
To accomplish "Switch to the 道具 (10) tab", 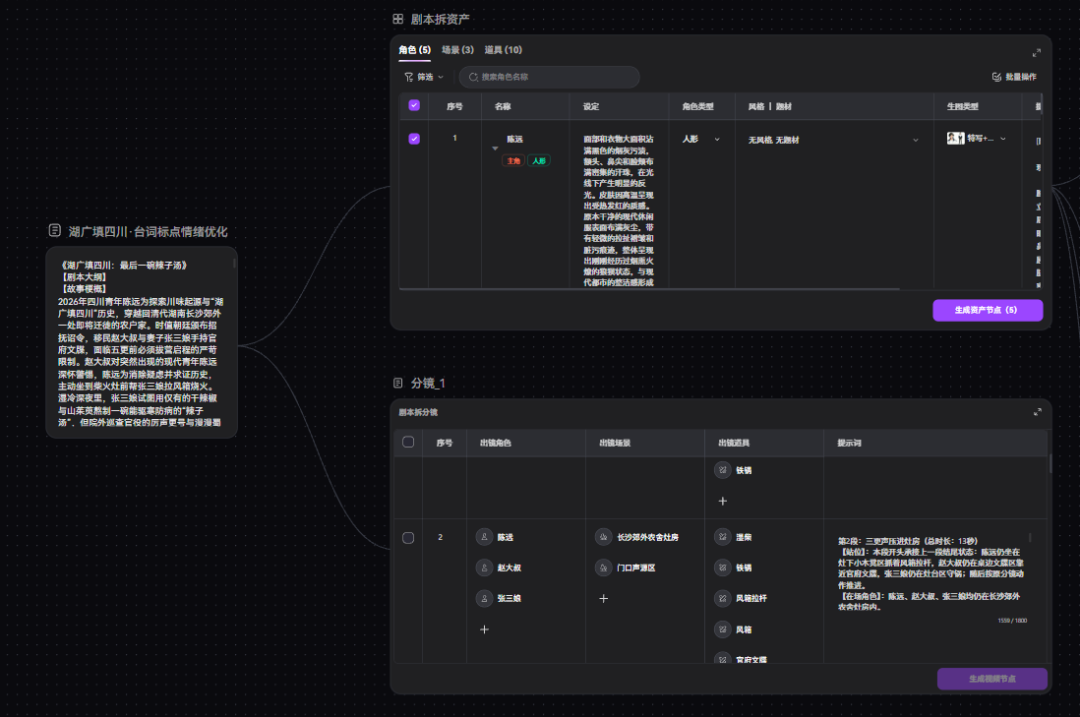I will tap(503, 50).
